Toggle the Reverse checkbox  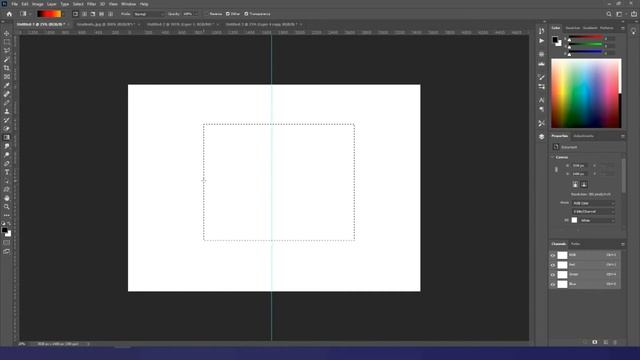click(x=207, y=14)
